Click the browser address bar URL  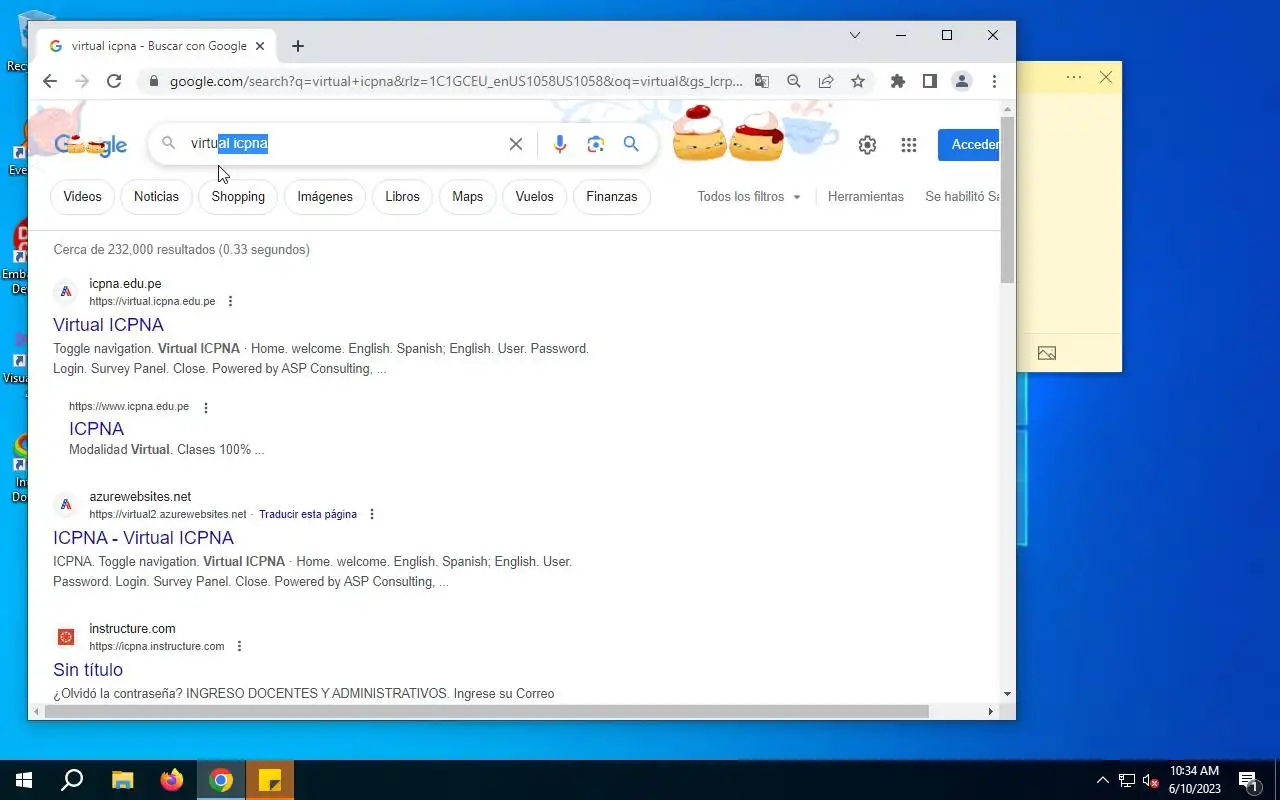456,81
